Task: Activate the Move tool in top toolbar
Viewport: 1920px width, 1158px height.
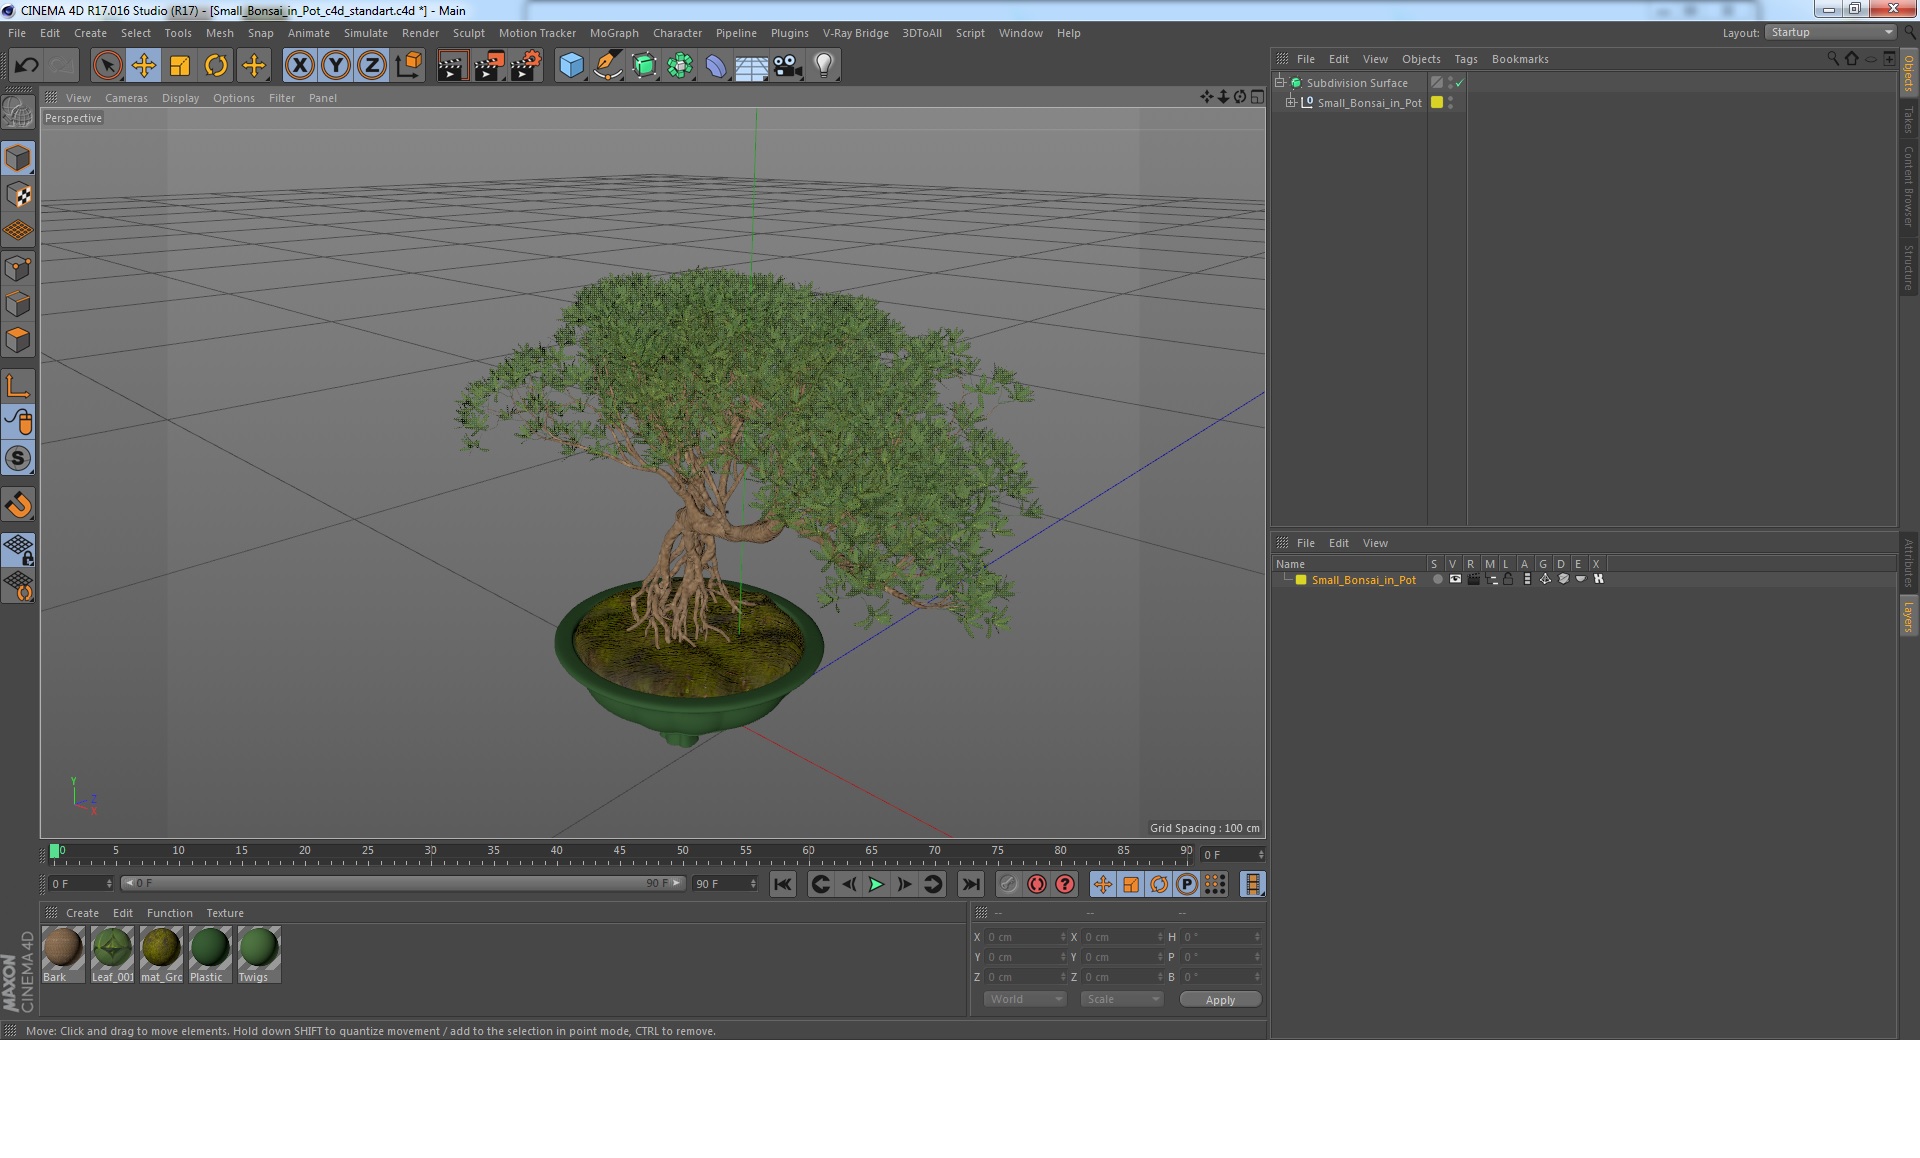Action: click(143, 66)
